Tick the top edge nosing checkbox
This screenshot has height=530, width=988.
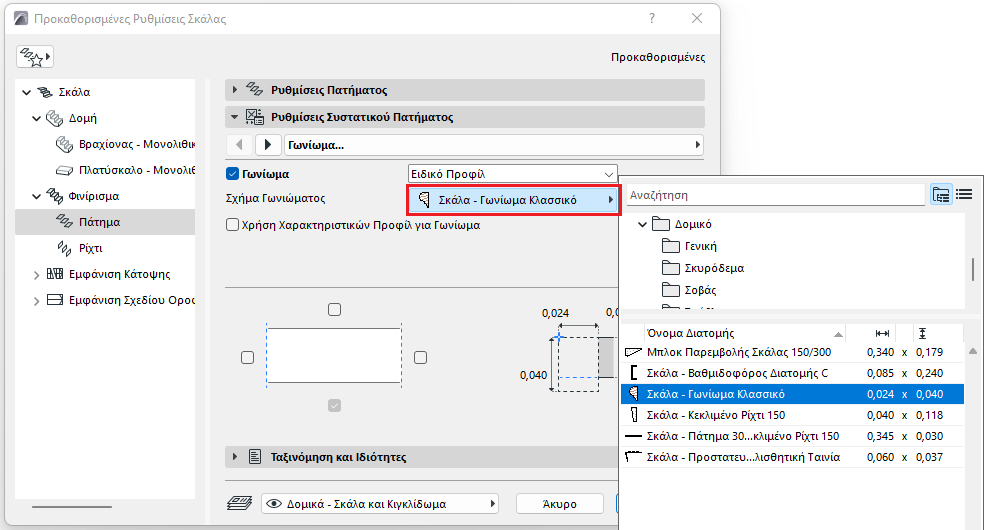click(335, 309)
